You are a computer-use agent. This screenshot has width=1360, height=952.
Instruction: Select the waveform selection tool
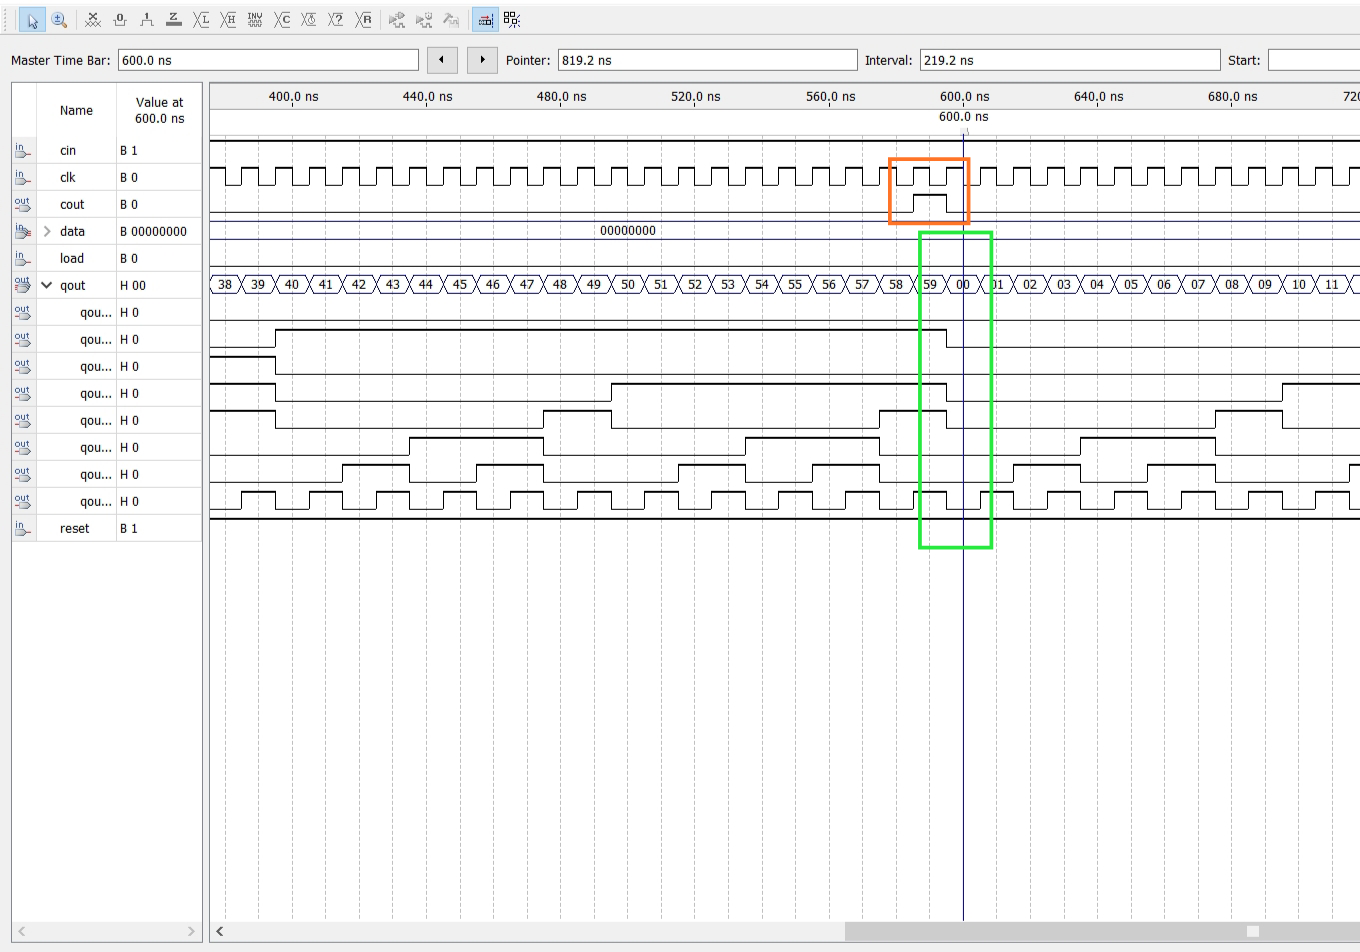[x=32, y=20]
